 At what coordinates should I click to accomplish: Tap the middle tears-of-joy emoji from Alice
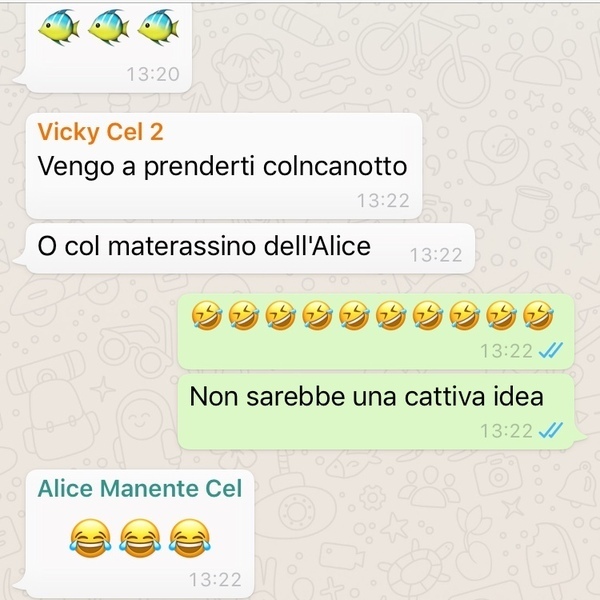pos(140,538)
